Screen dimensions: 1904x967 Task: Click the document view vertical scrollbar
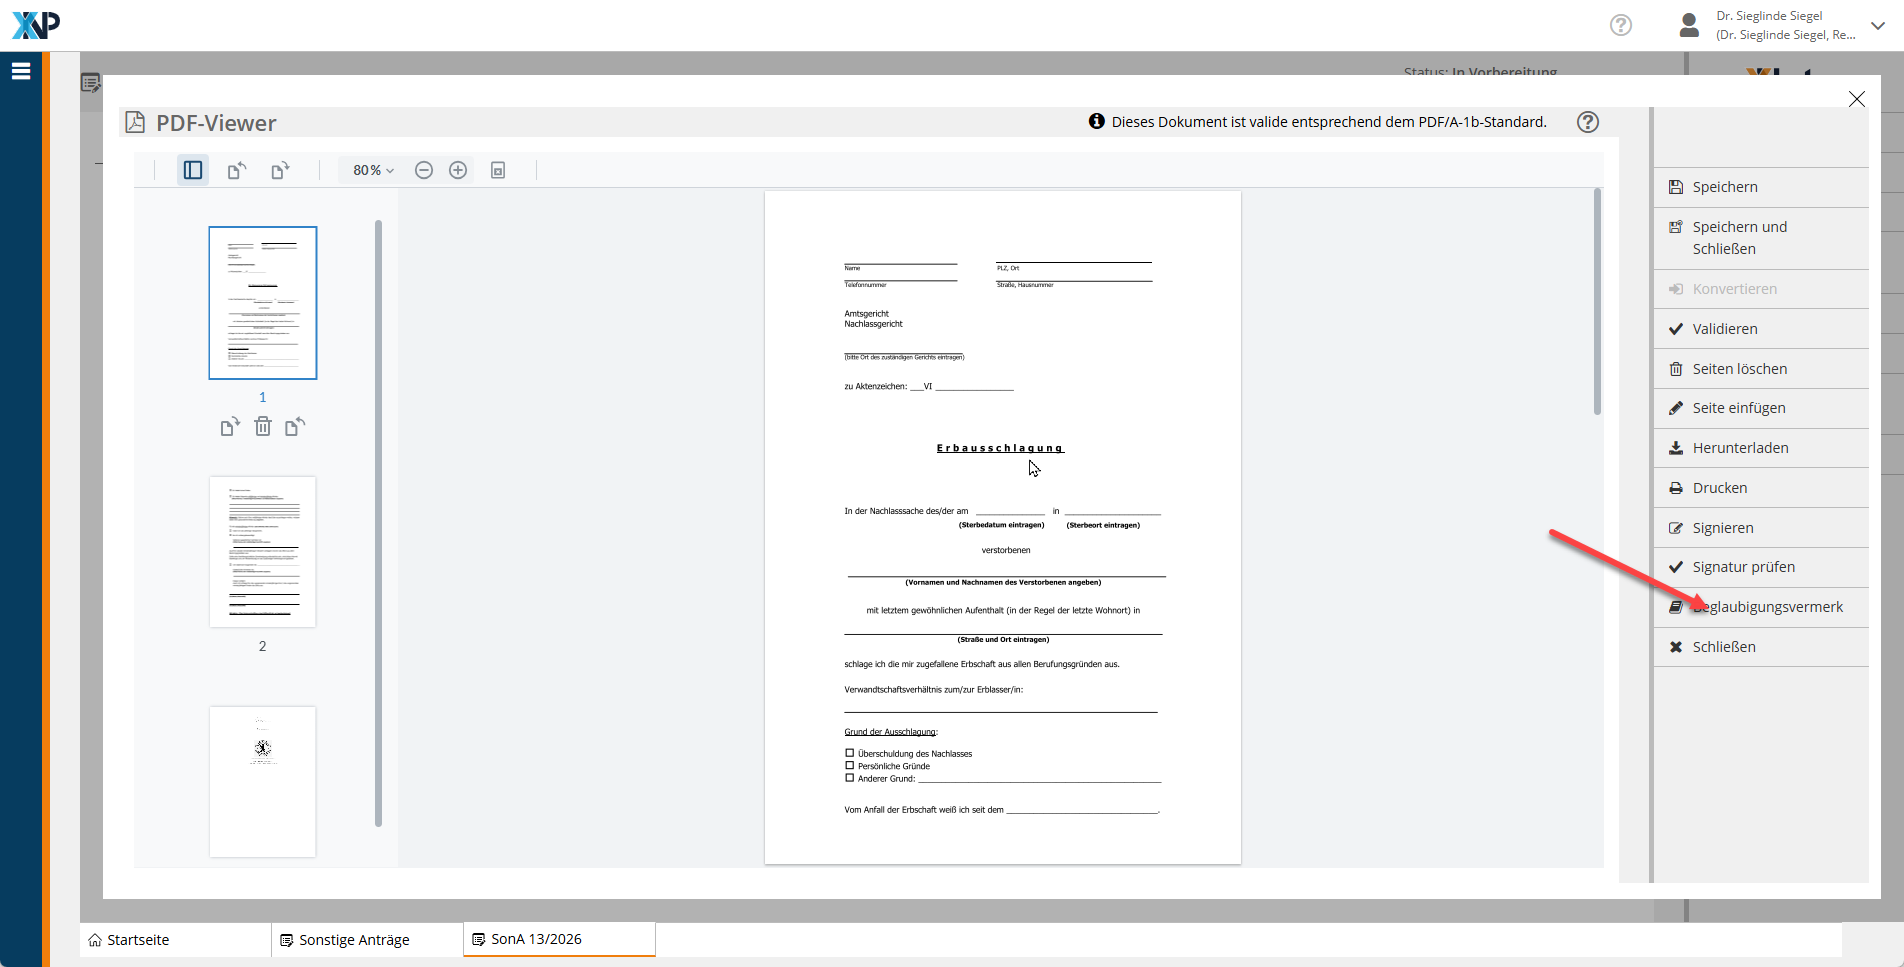pyautogui.click(x=1597, y=300)
